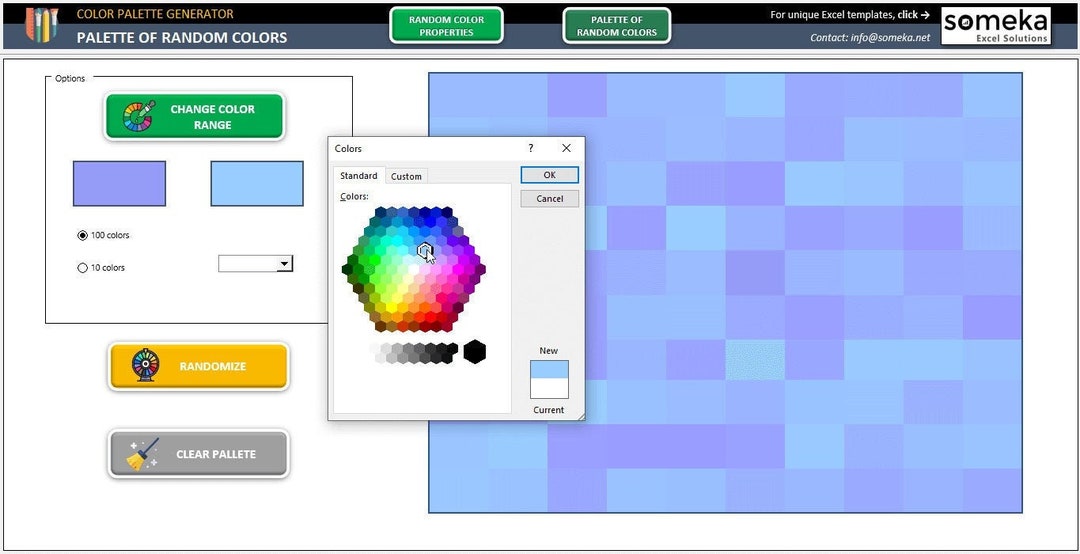Screen dimensions: 1080x554
Task: Click the paint palette icon on Change Color Range
Action: pos(138,116)
